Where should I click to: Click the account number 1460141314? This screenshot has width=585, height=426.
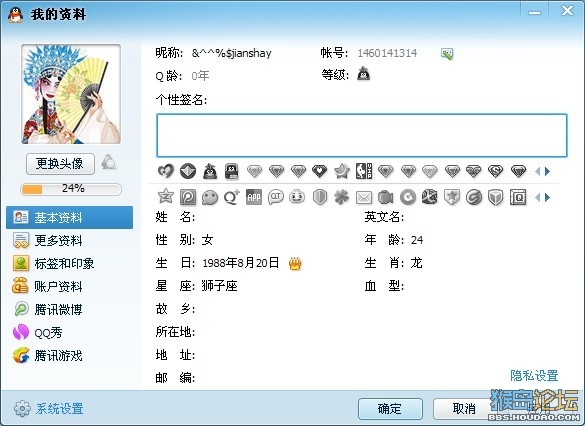(x=387, y=53)
